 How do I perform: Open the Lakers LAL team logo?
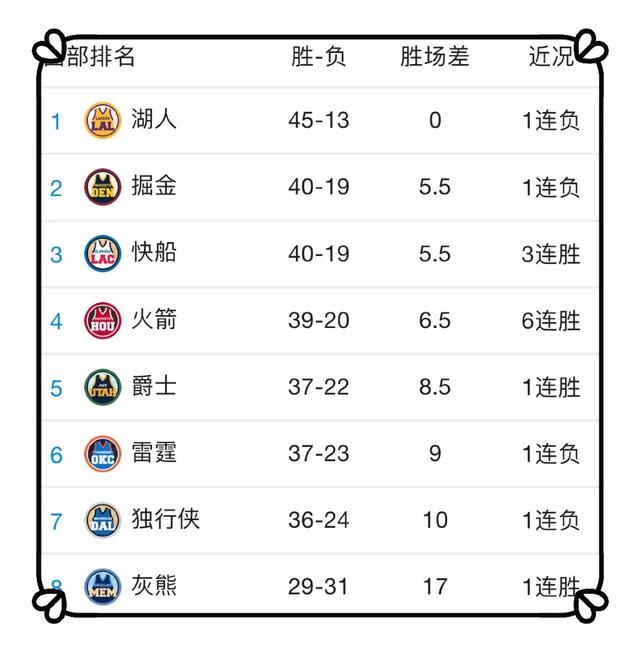pyautogui.click(x=103, y=120)
